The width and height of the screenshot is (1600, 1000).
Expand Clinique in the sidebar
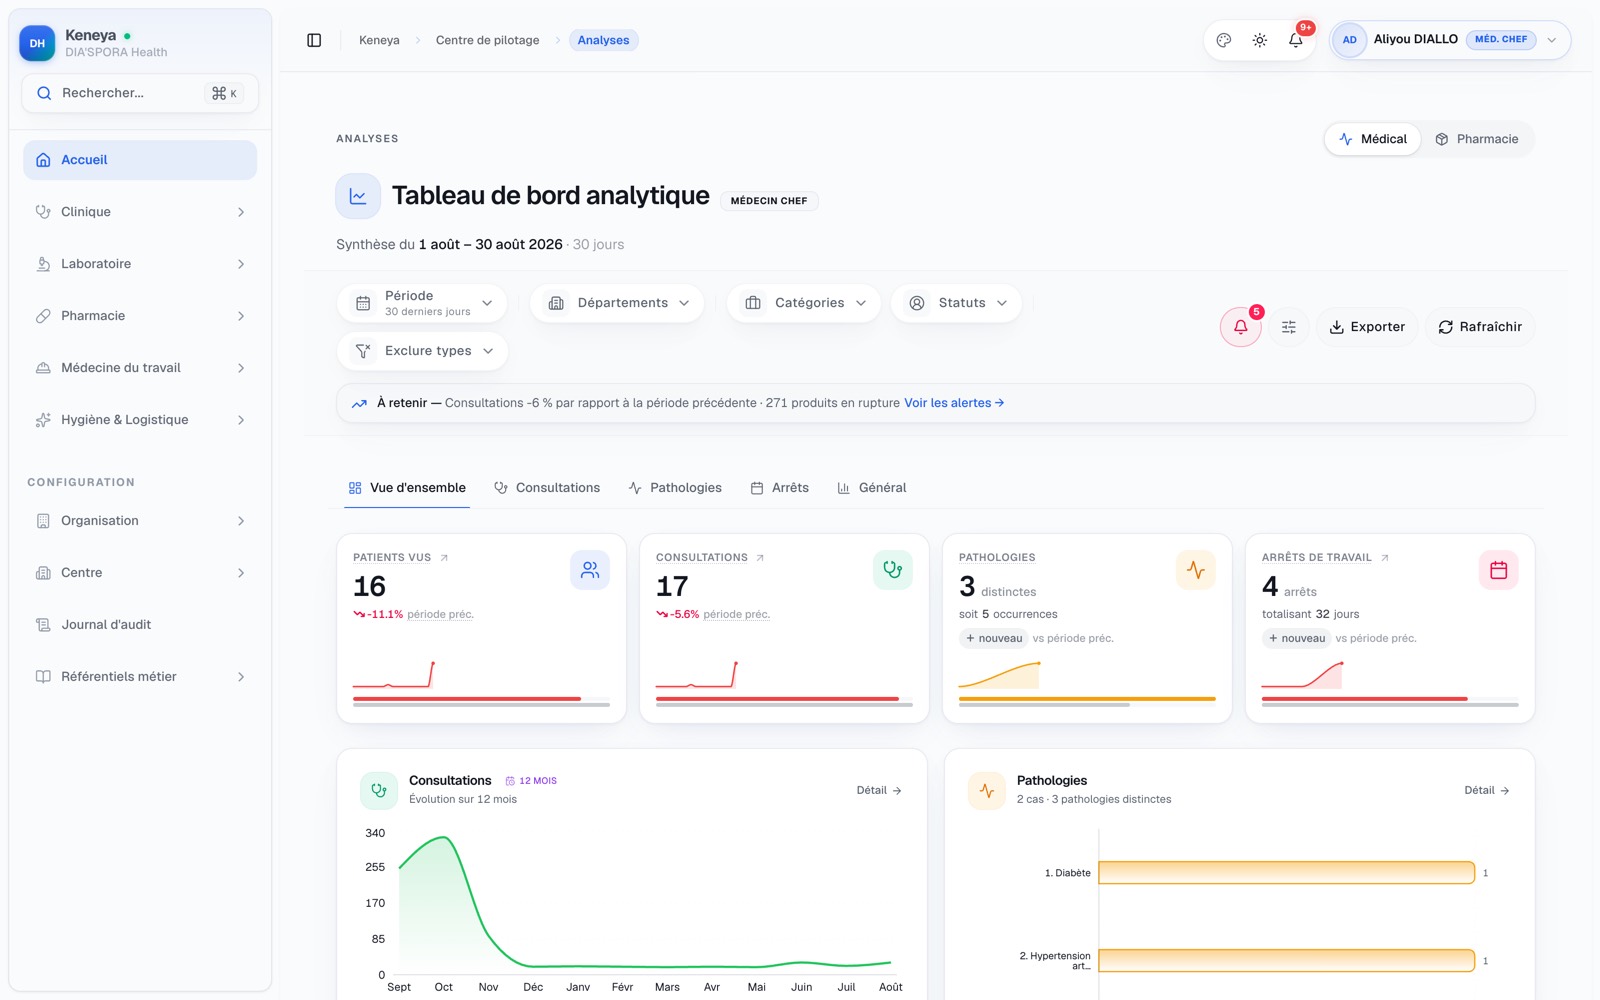click(140, 212)
